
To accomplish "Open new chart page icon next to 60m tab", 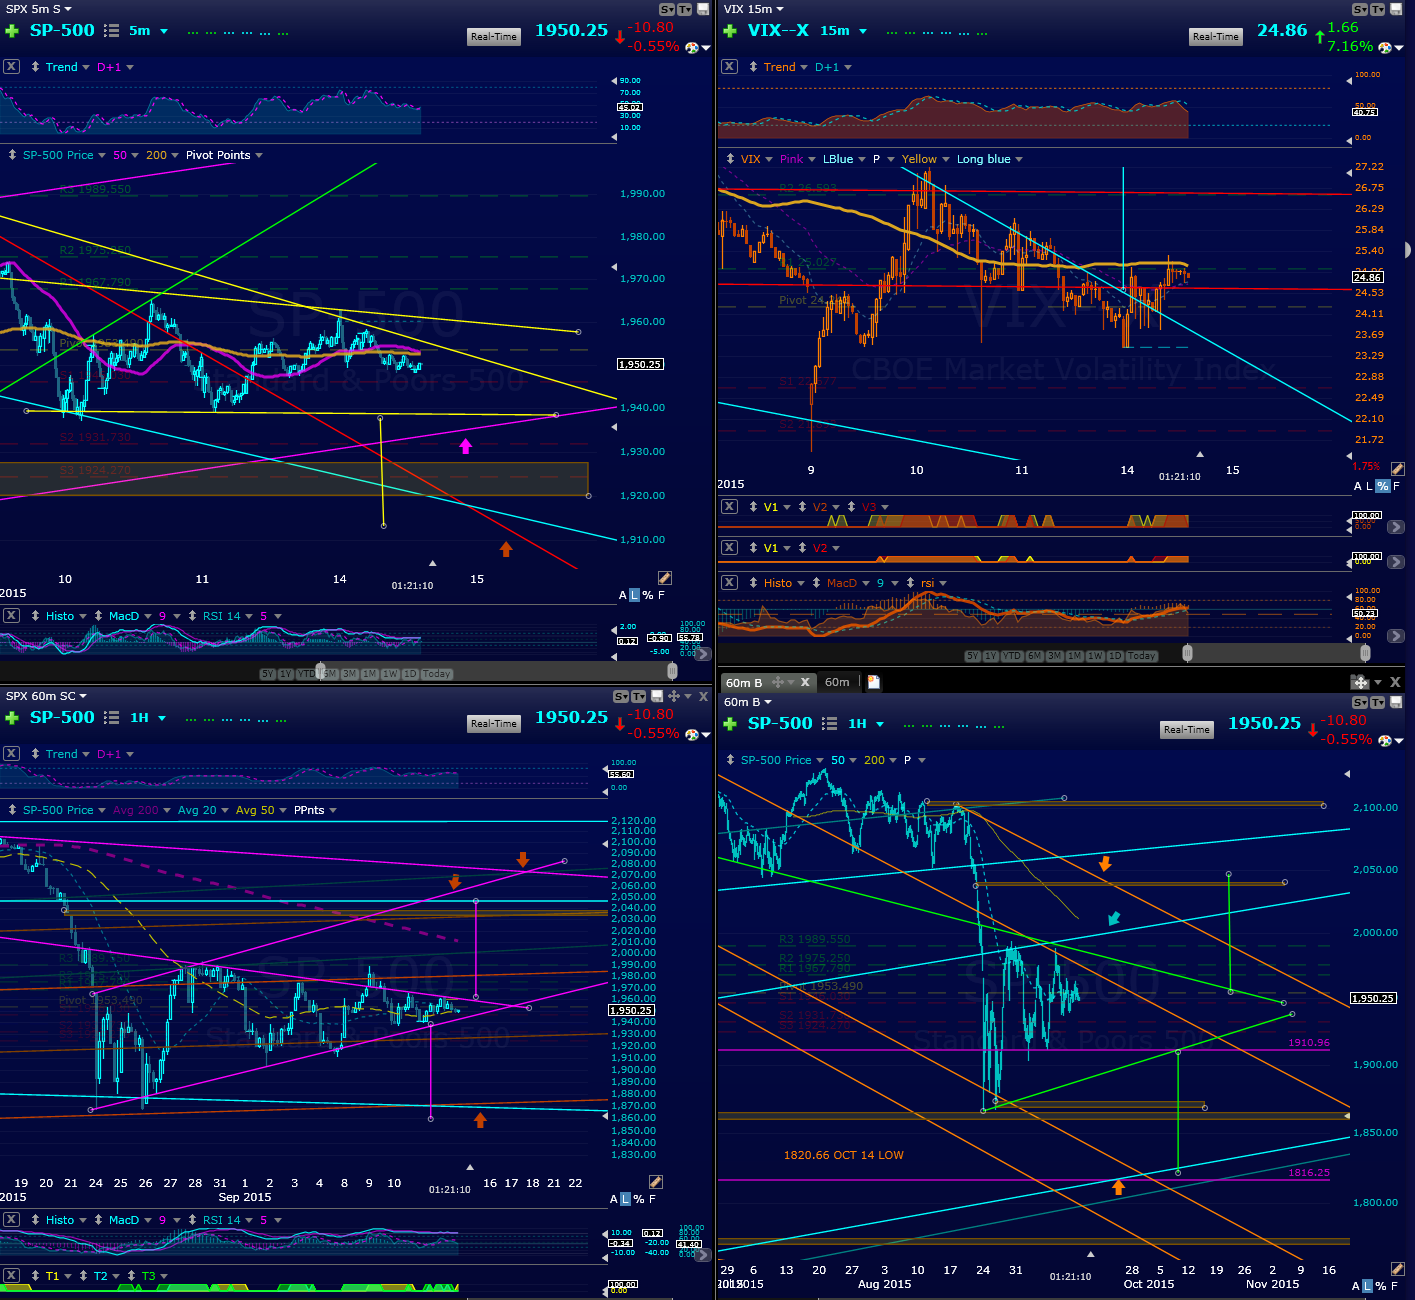I will point(873,682).
